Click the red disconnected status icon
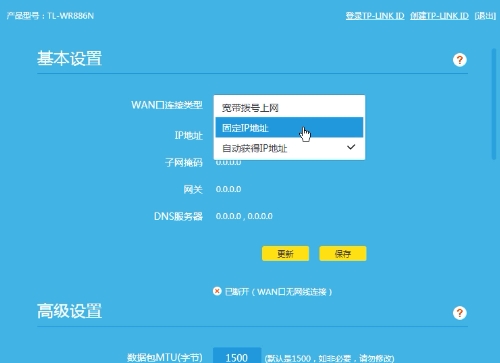This screenshot has height=363, width=500. pos(217,291)
